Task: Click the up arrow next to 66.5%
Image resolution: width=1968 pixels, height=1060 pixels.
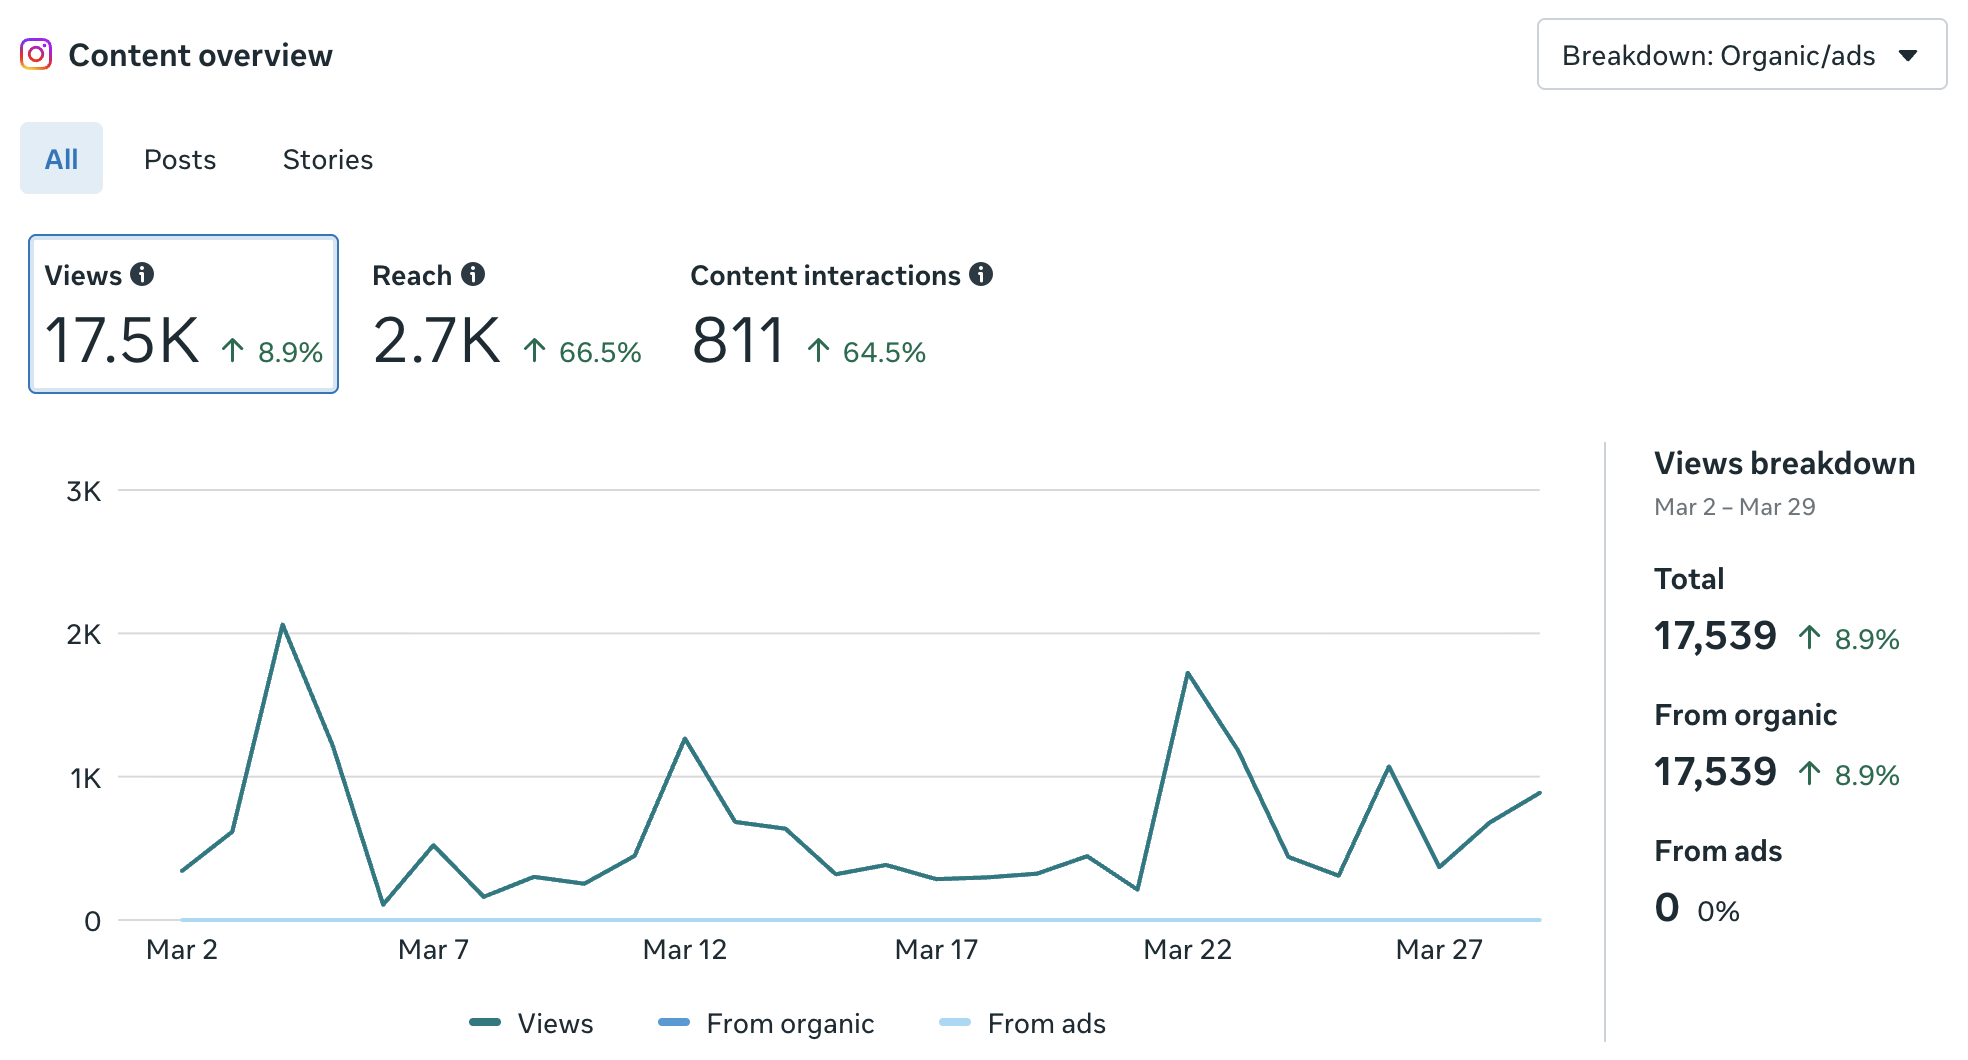Action: [x=536, y=350]
